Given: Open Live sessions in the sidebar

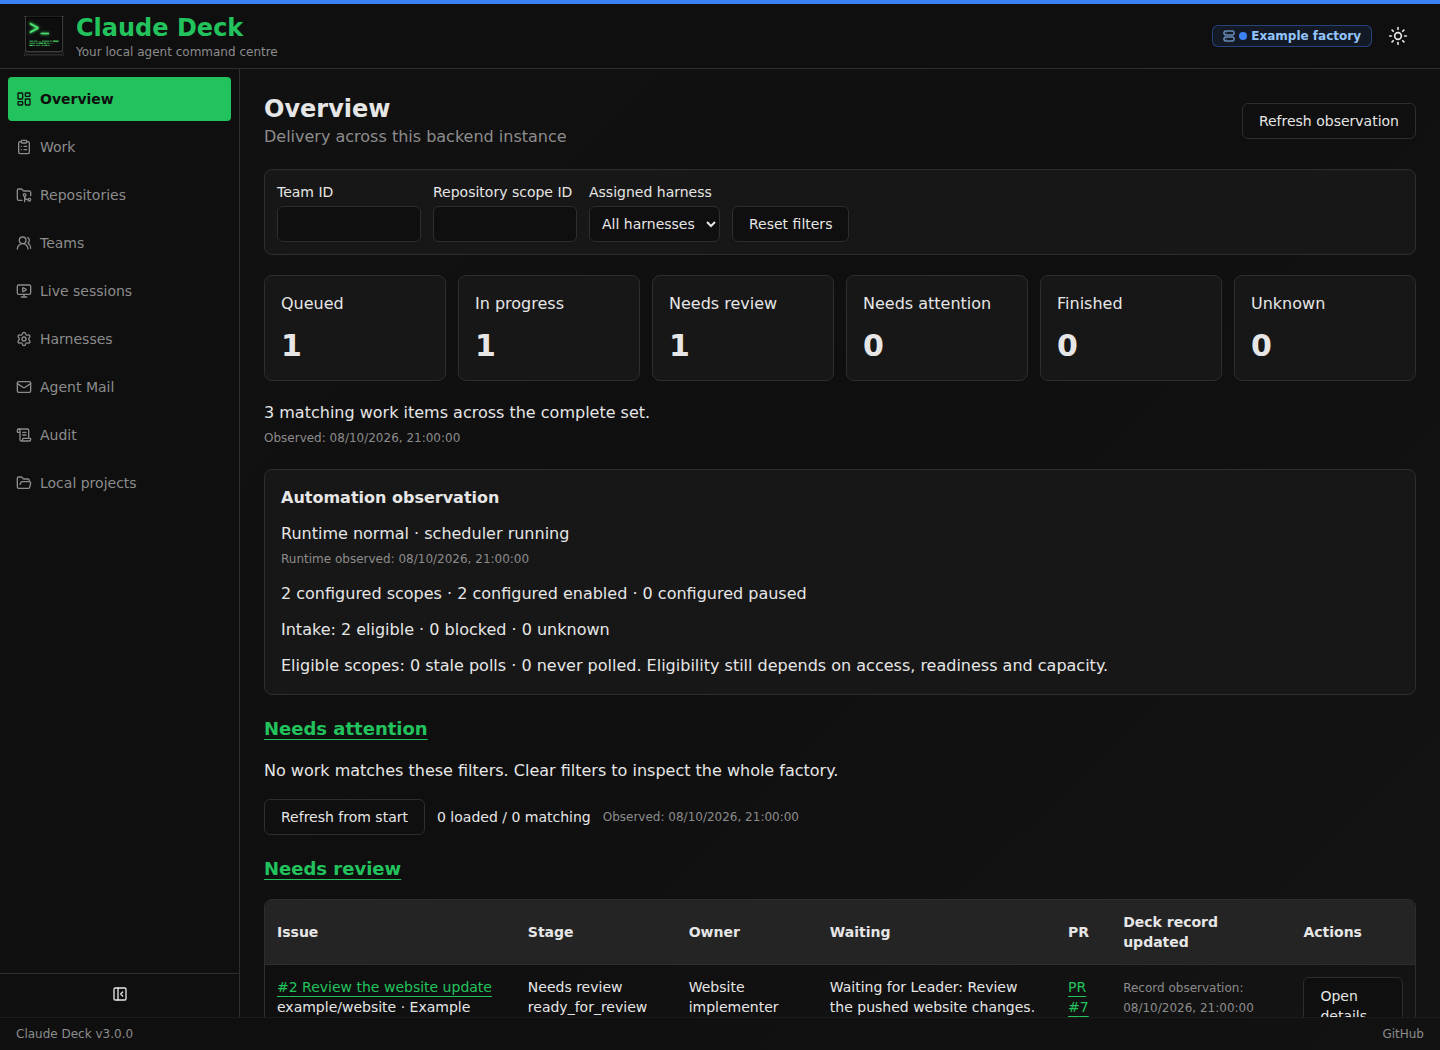Looking at the screenshot, I should [x=119, y=291].
